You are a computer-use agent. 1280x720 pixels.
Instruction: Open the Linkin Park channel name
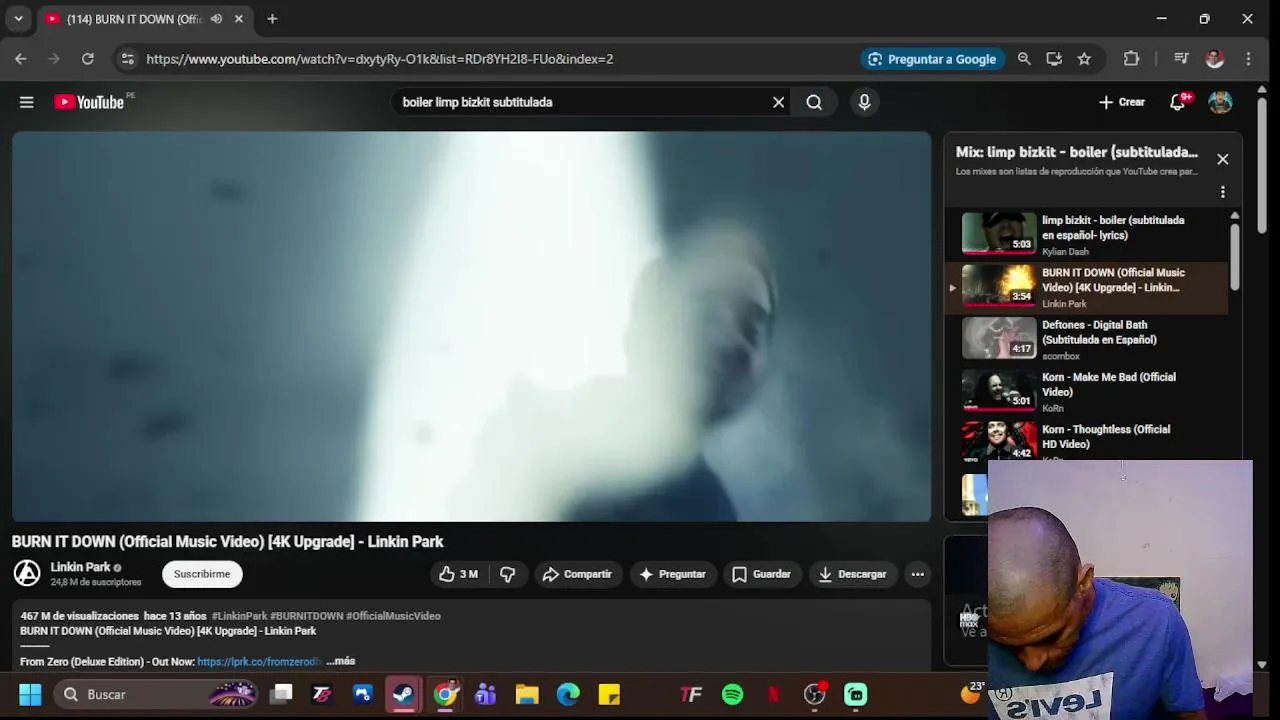click(x=80, y=567)
